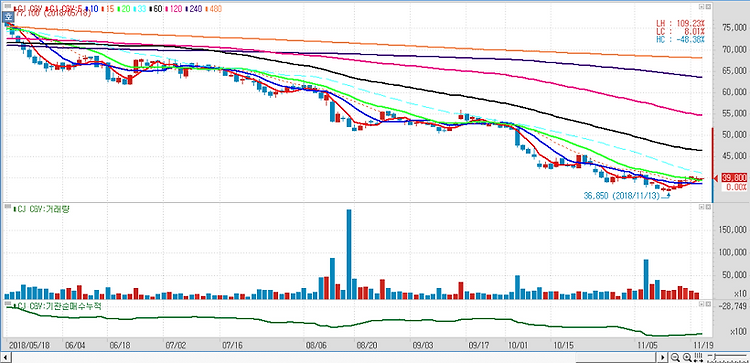Click the CJ CGV:기관순매수누적 indicator label
Screen dimensions: 750x363
point(57,306)
